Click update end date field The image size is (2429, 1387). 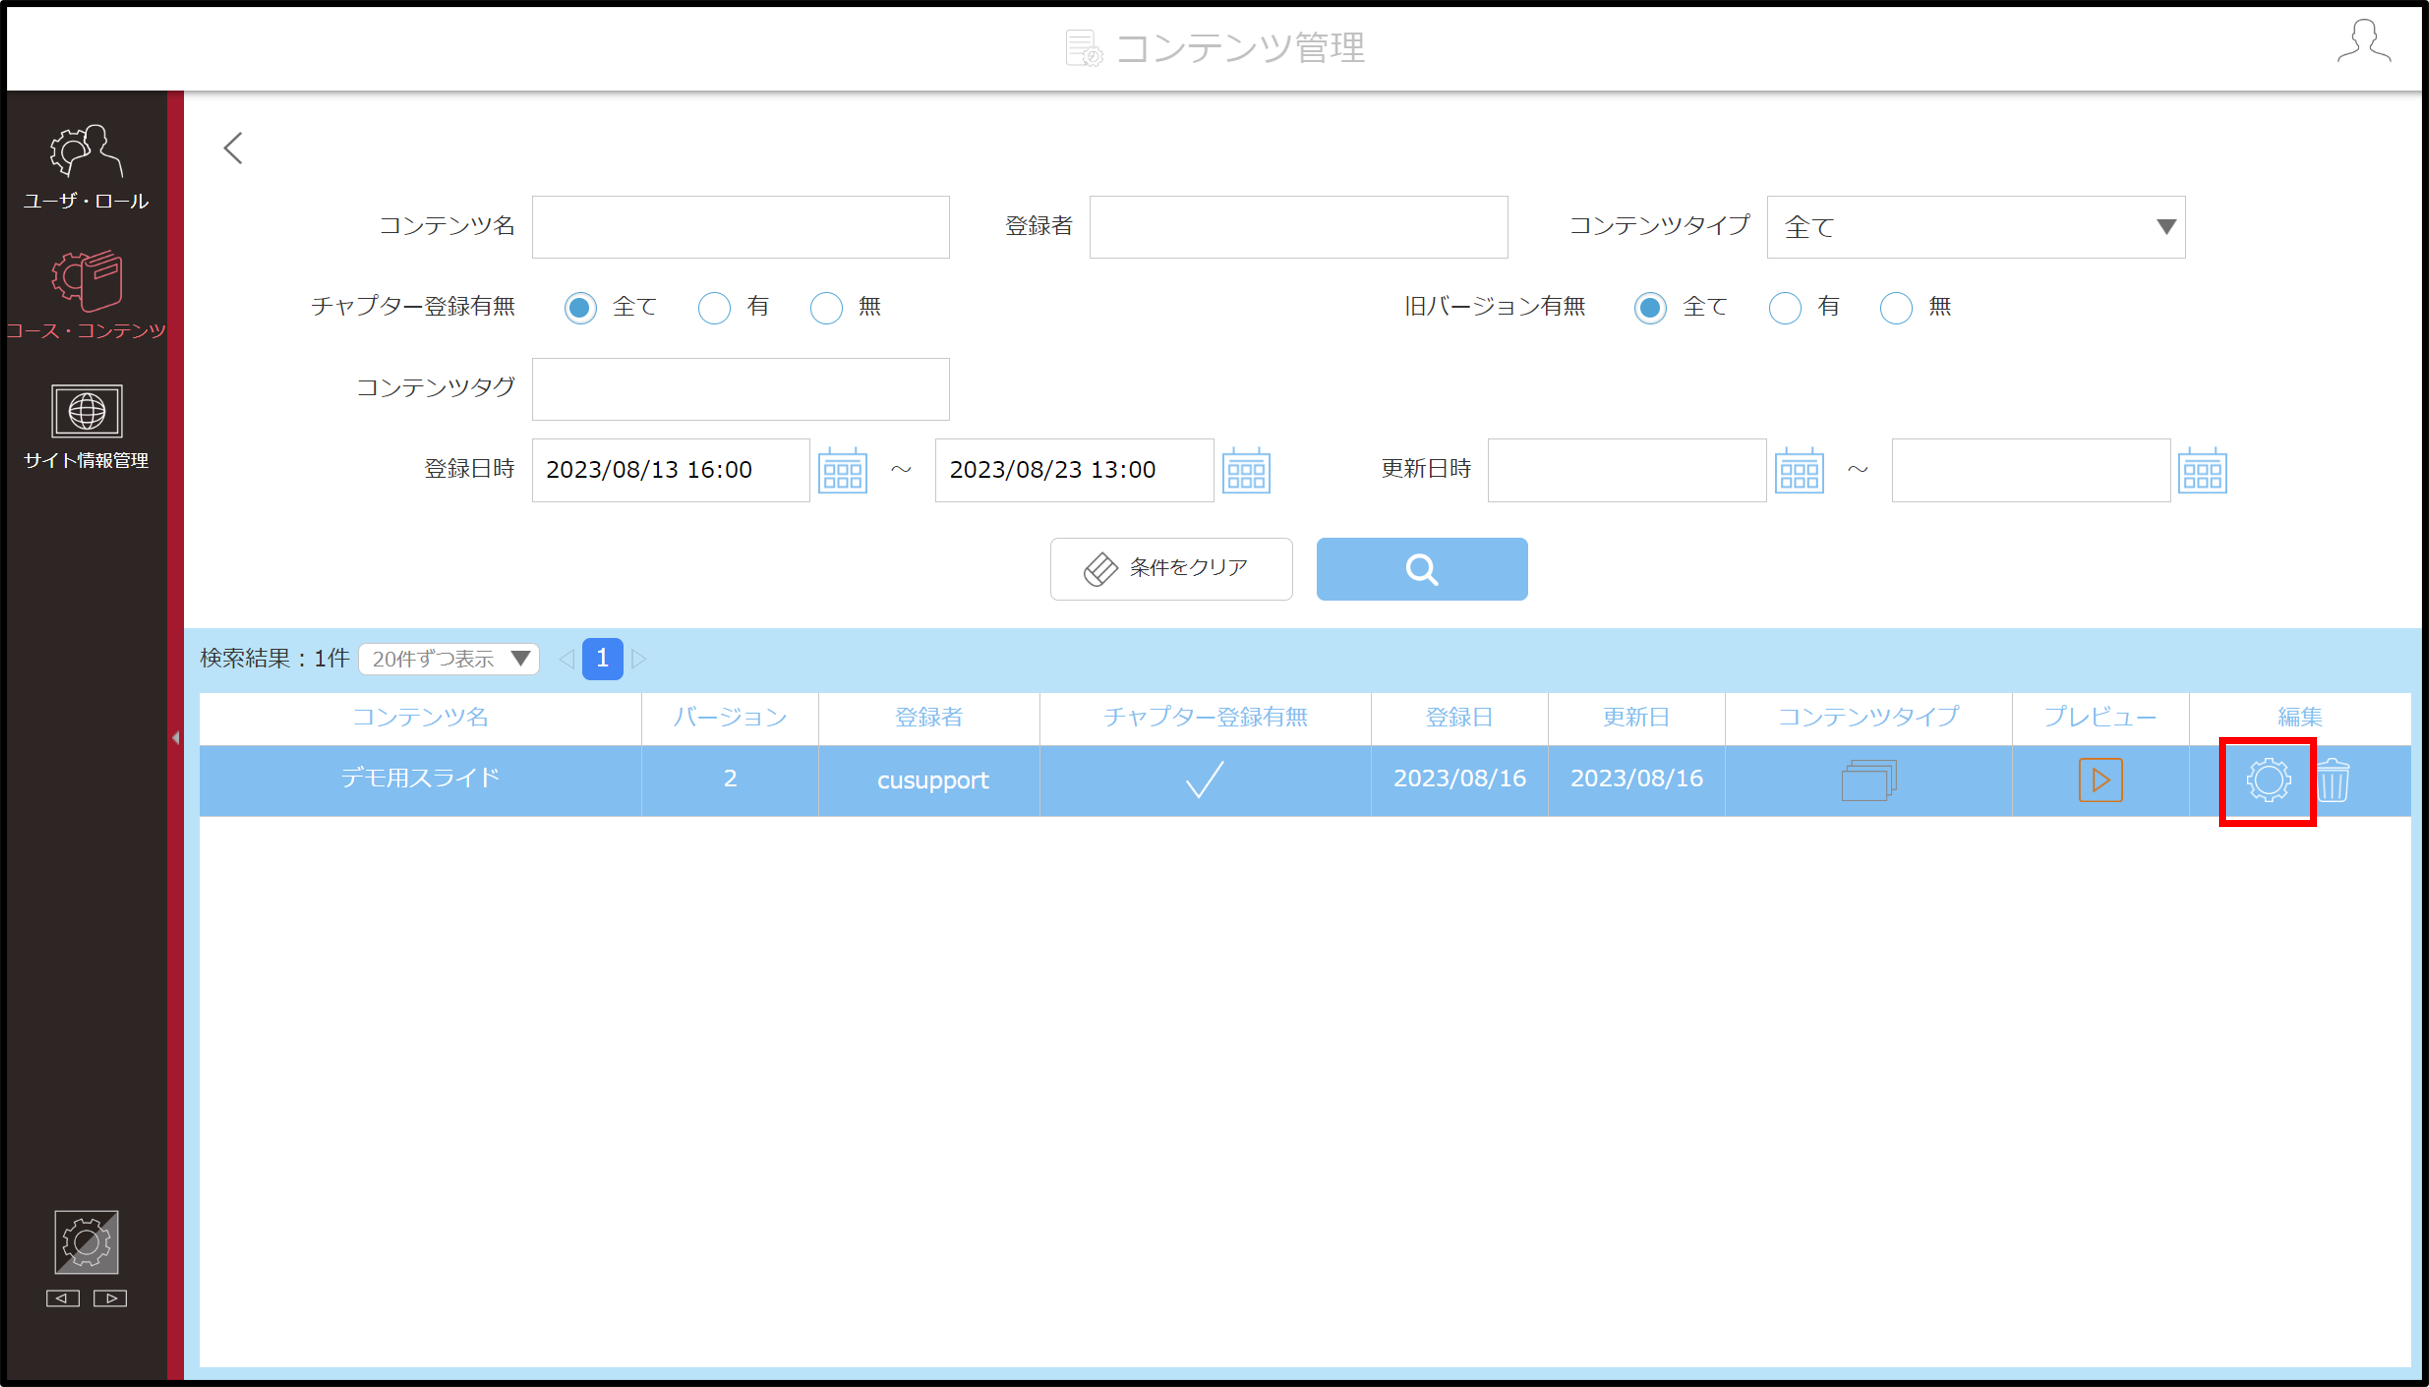[x=2030, y=470]
